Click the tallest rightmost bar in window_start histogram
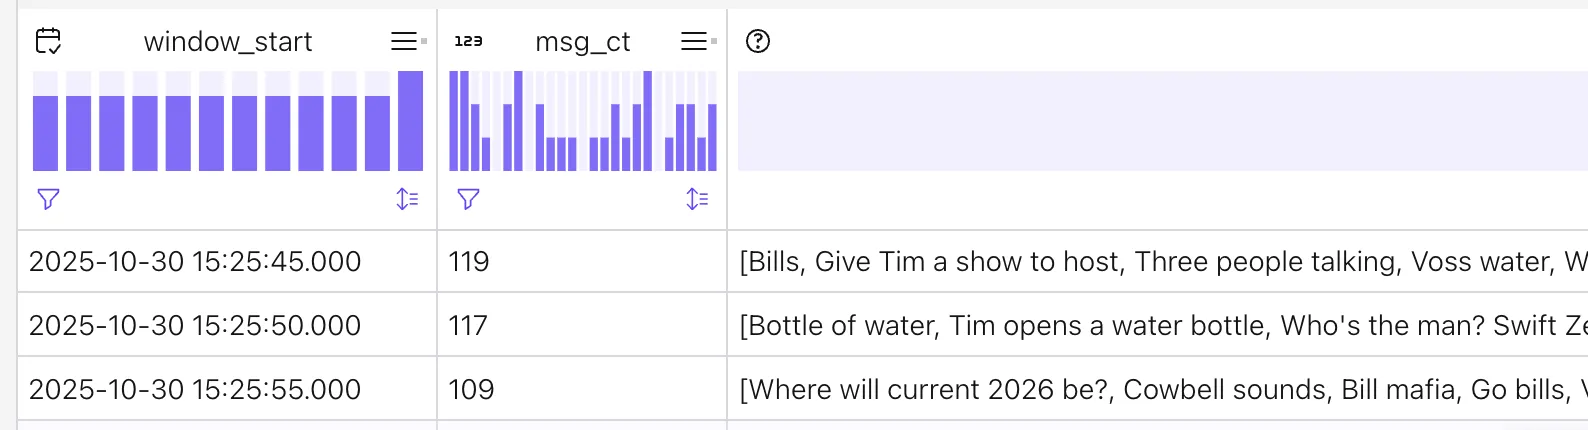1588x430 pixels. coord(410,121)
